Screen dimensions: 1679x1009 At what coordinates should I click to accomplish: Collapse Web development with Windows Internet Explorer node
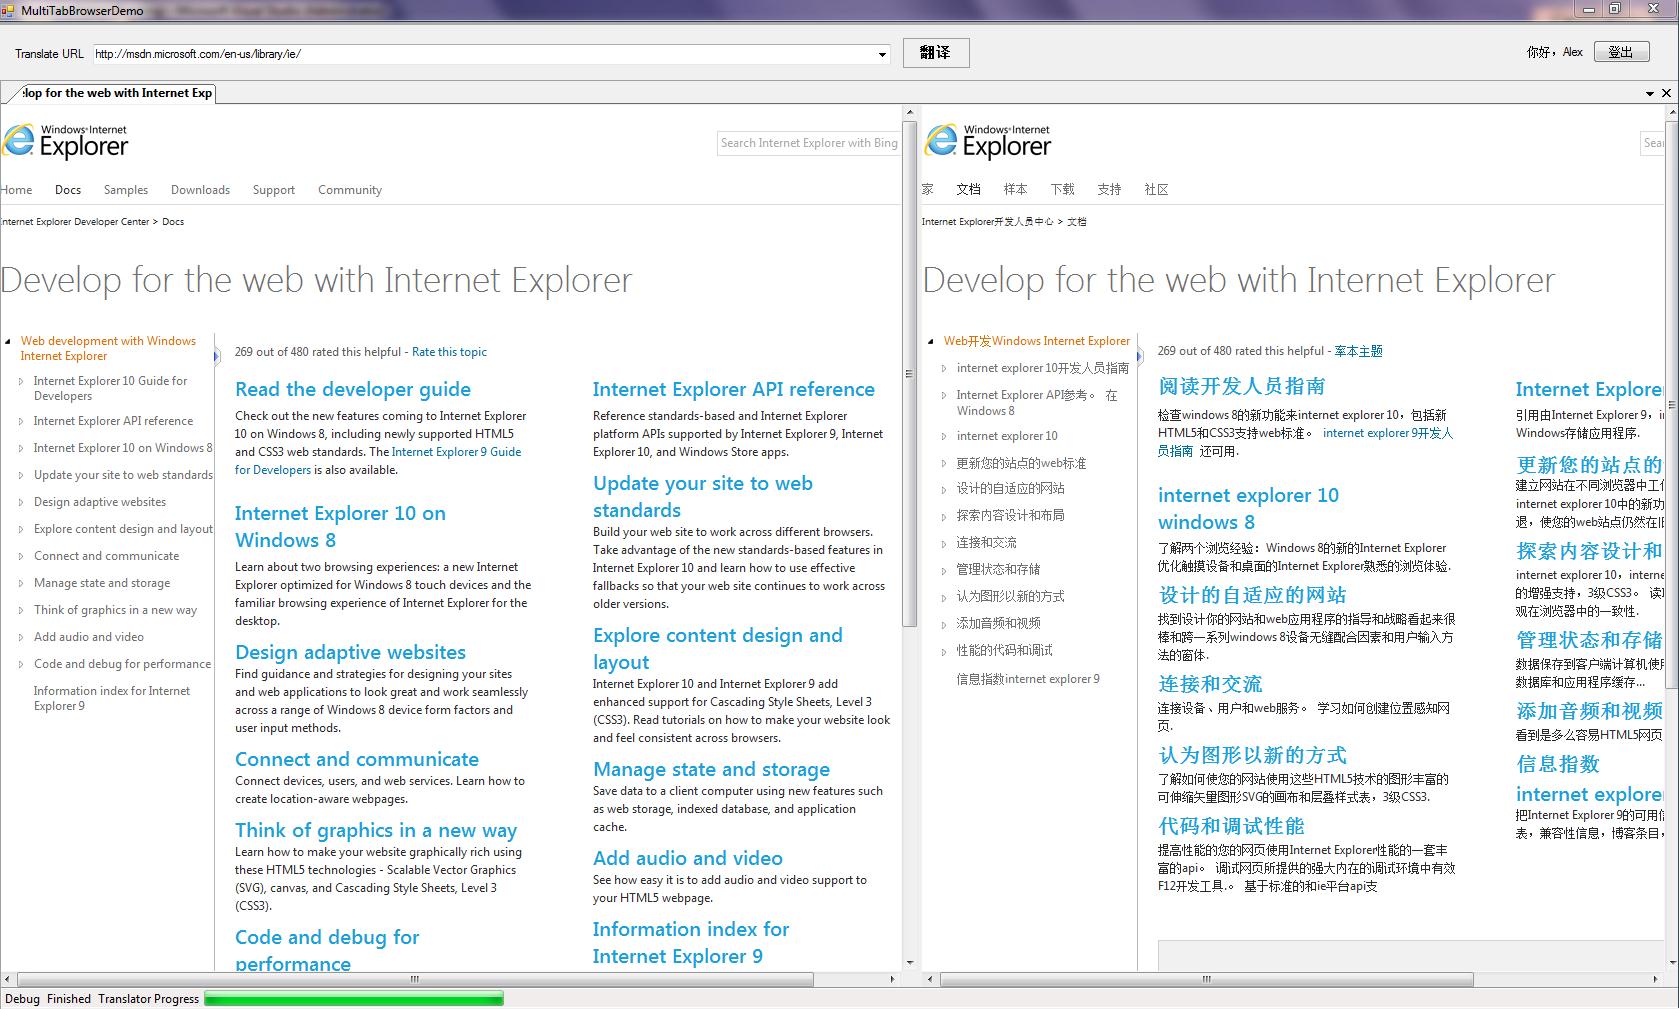coord(8,341)
